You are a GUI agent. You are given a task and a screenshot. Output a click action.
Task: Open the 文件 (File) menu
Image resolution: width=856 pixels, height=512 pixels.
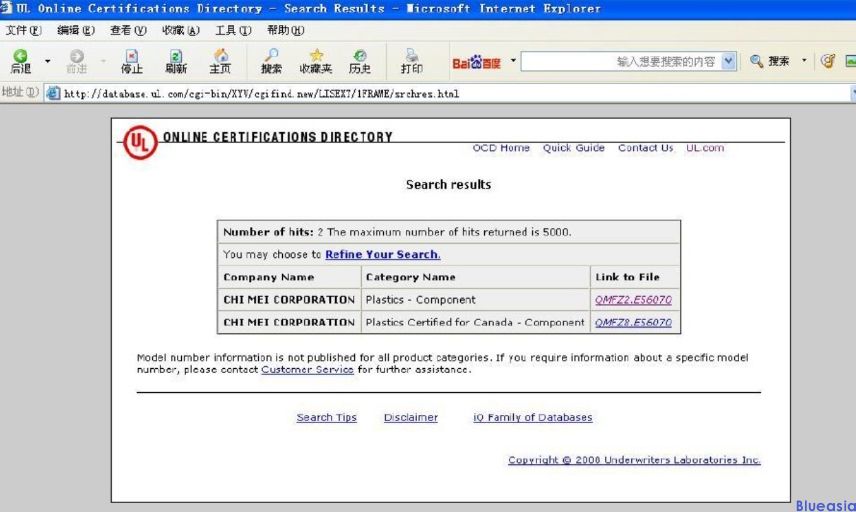[22, 30]
